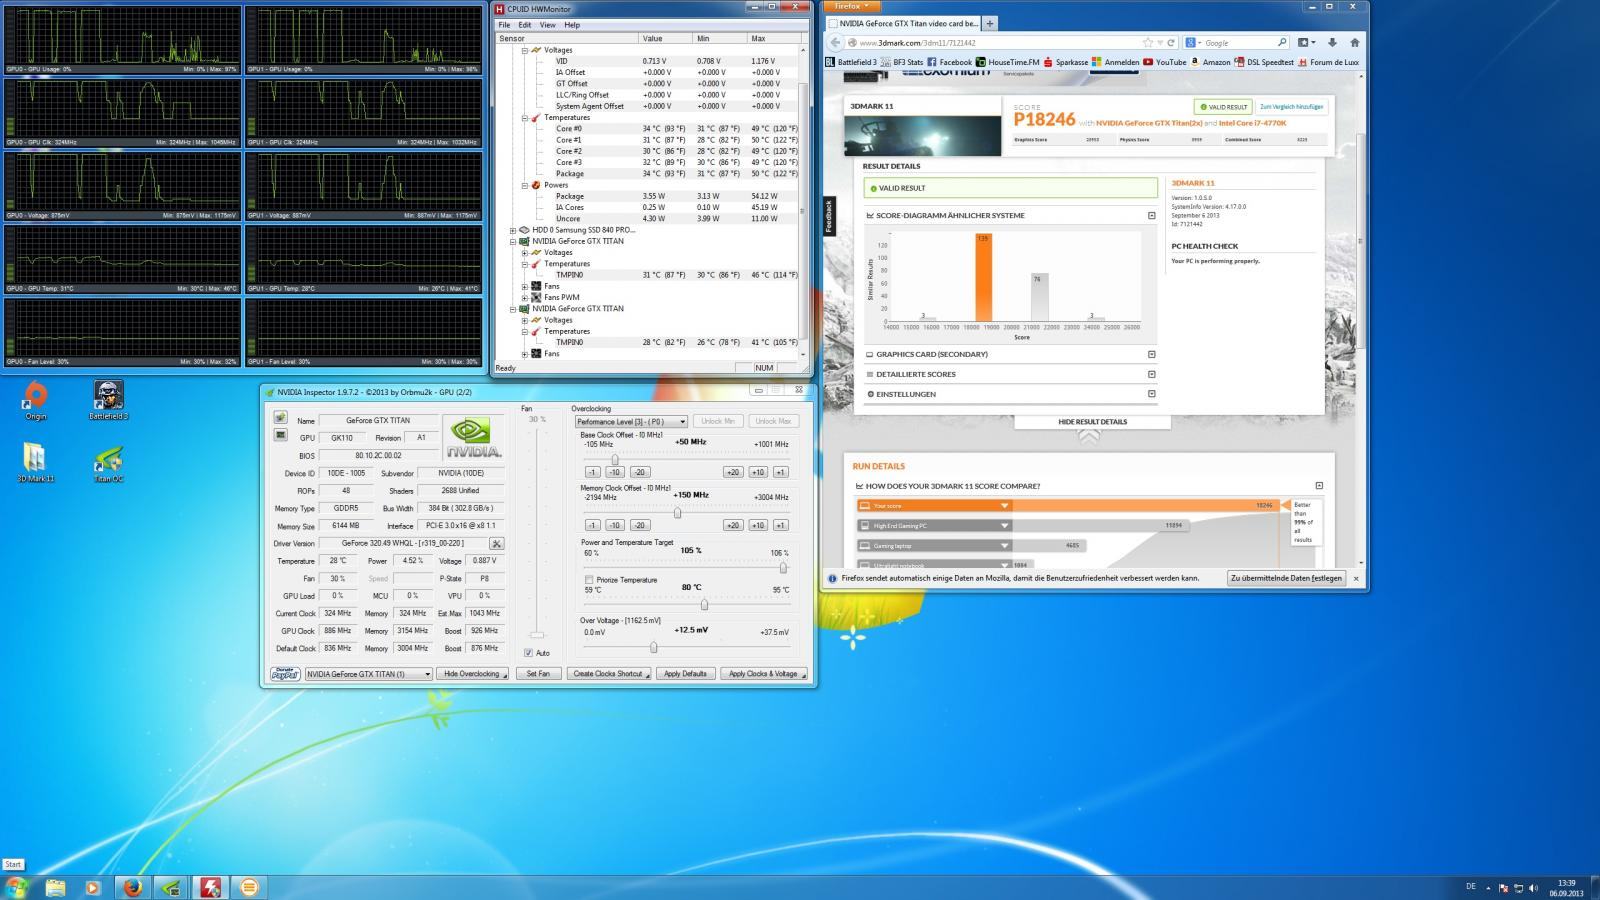Click the Apply Clocks & Voltage button
Screen dimensions: 1600x900
click(x=764, y=674)
